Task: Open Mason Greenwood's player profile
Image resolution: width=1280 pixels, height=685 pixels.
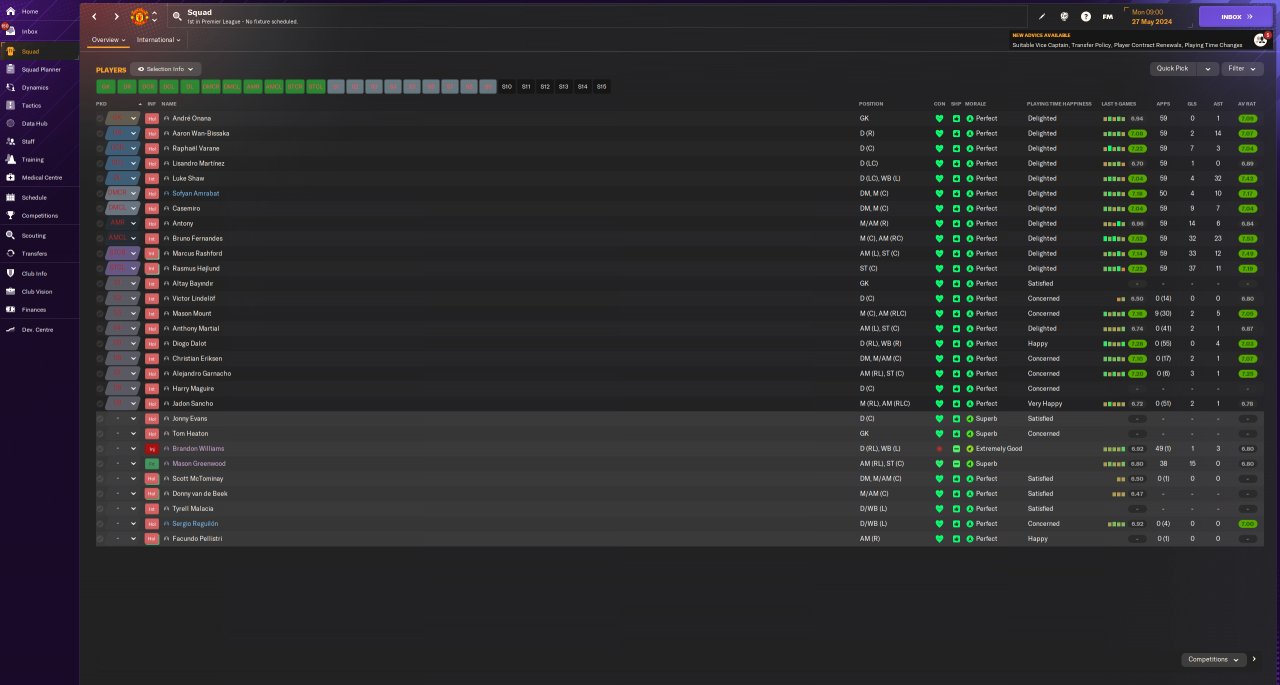Action: 199,463
